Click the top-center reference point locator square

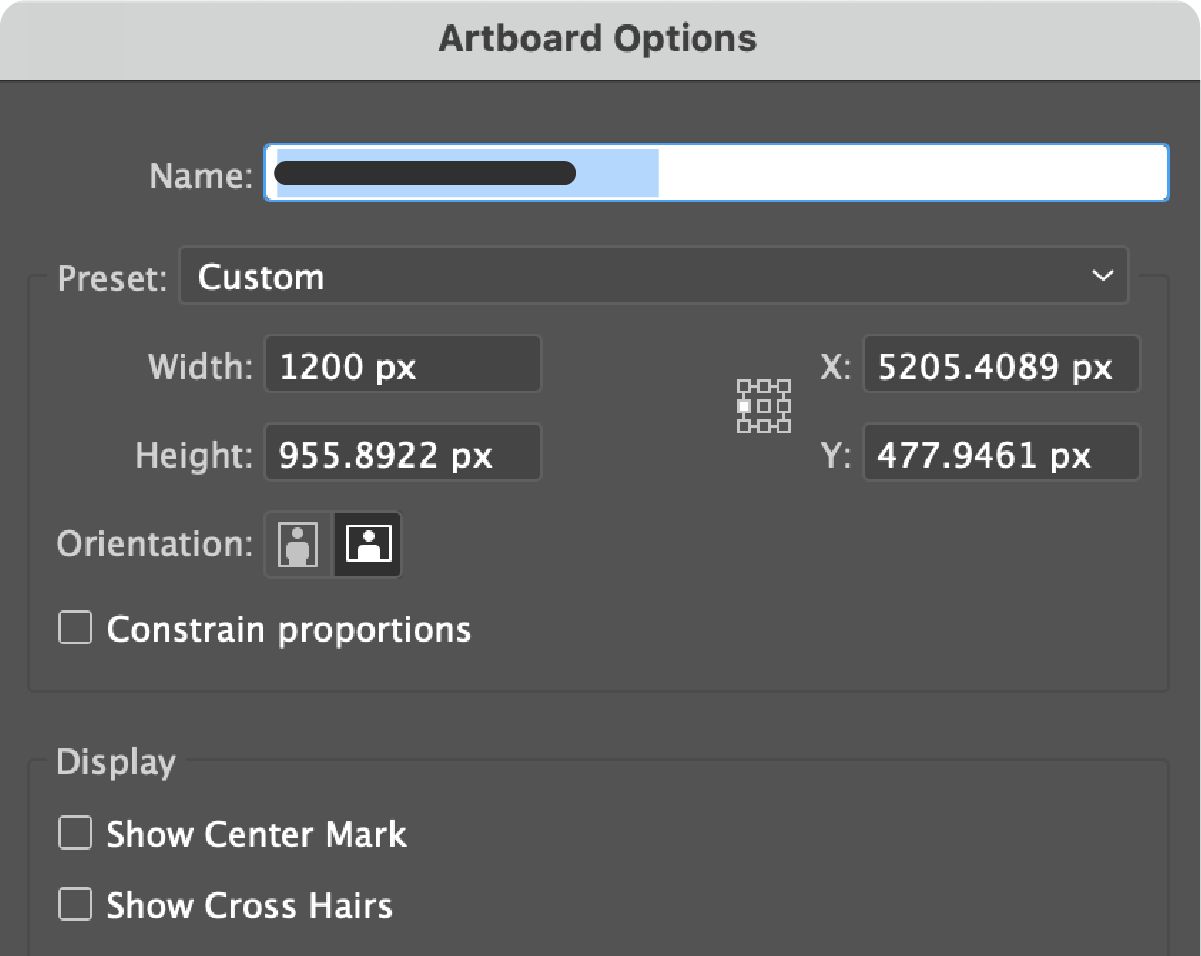[x=764, y=385]
